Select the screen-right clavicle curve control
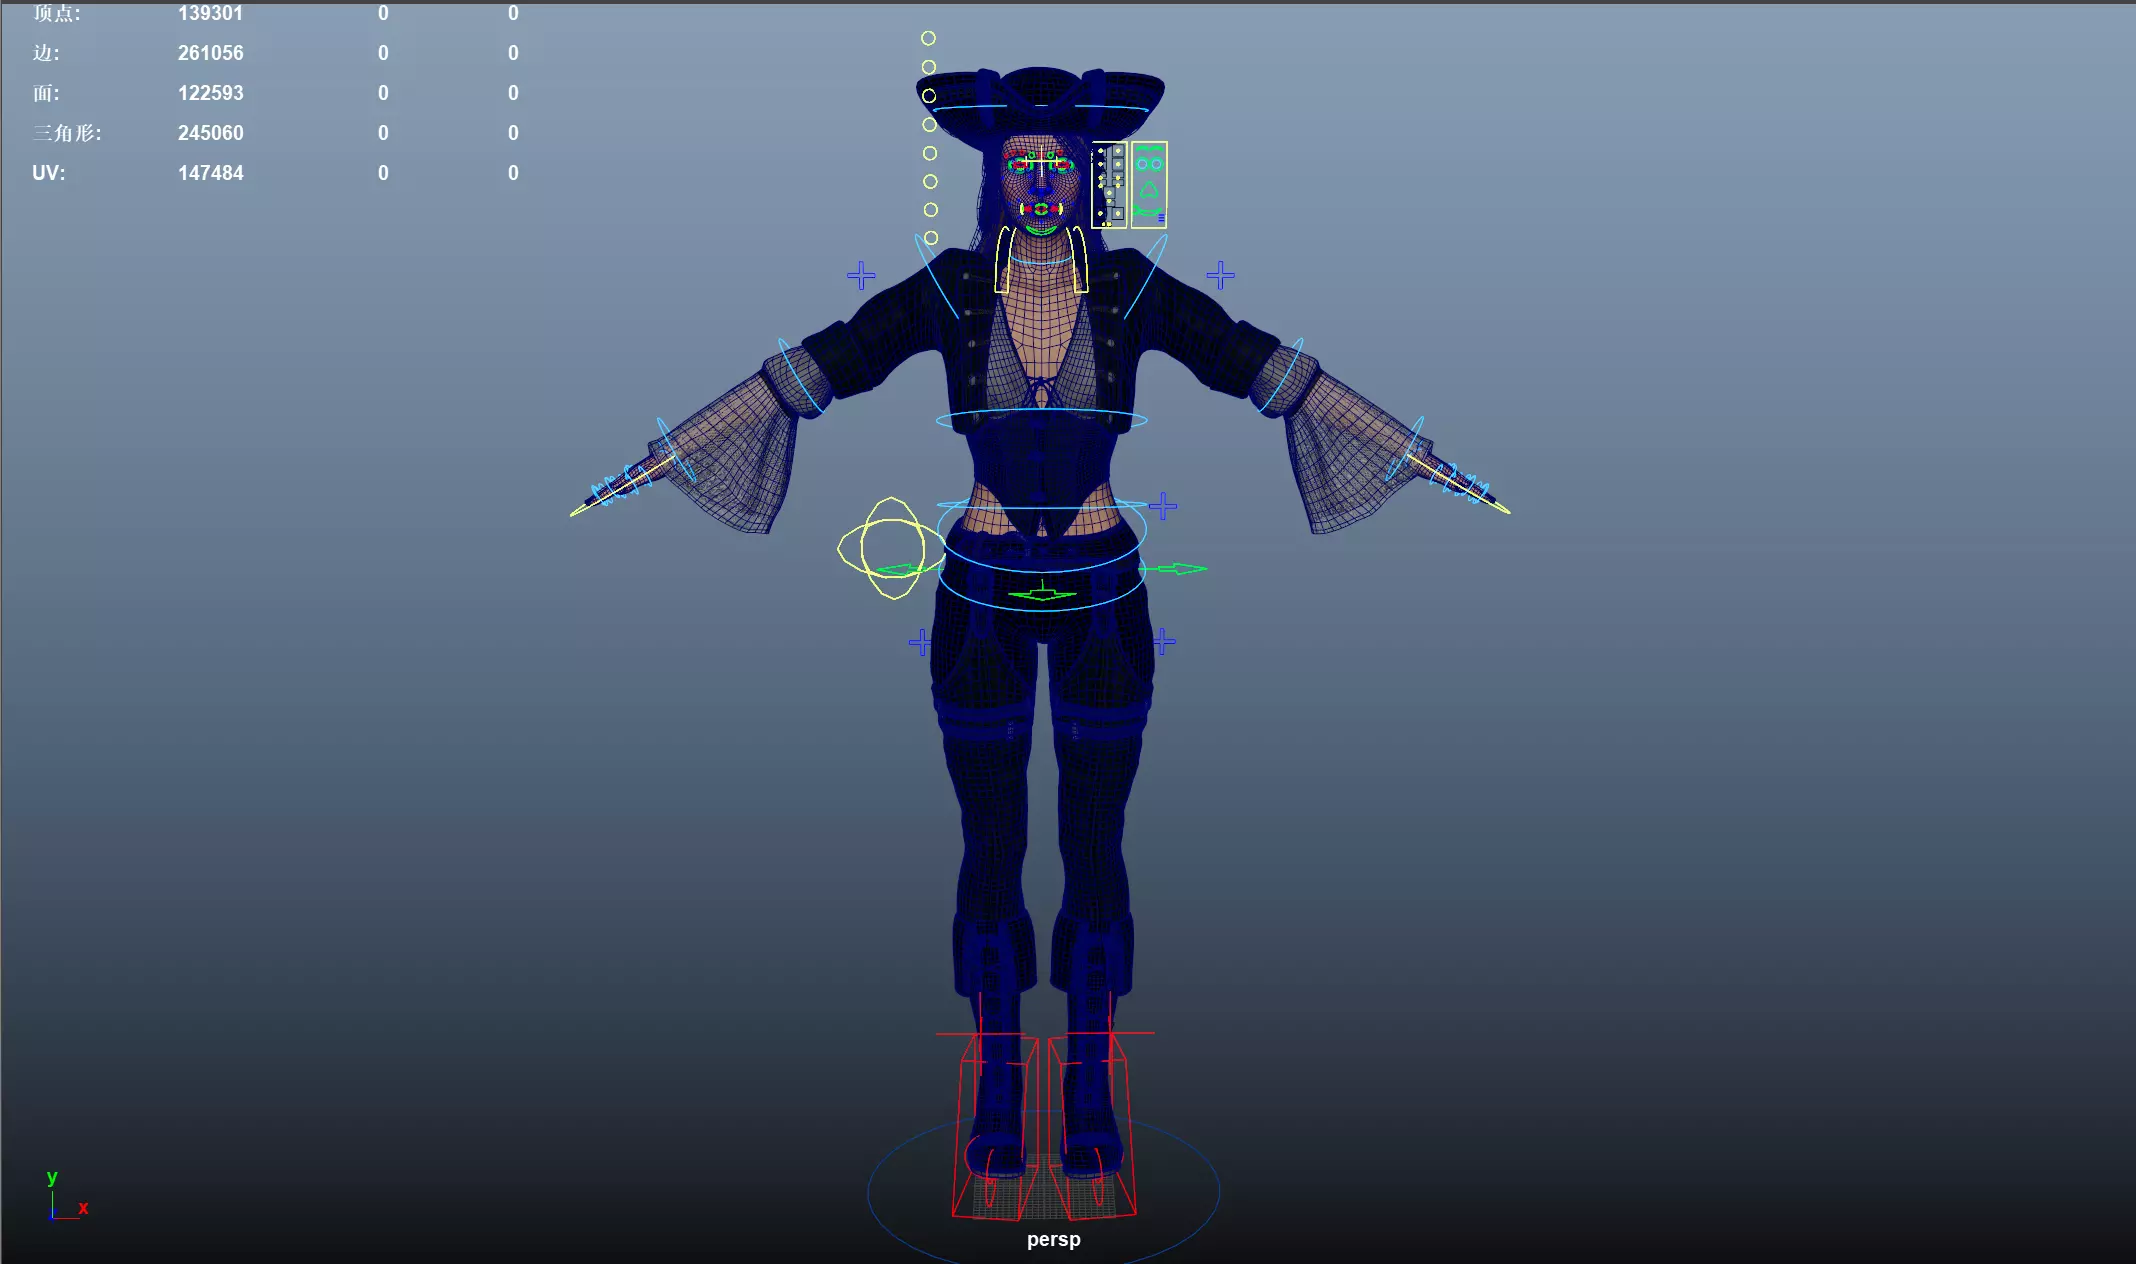Image resolution: width=2136 pixels, height=1264 pixels. [1146, 276]
